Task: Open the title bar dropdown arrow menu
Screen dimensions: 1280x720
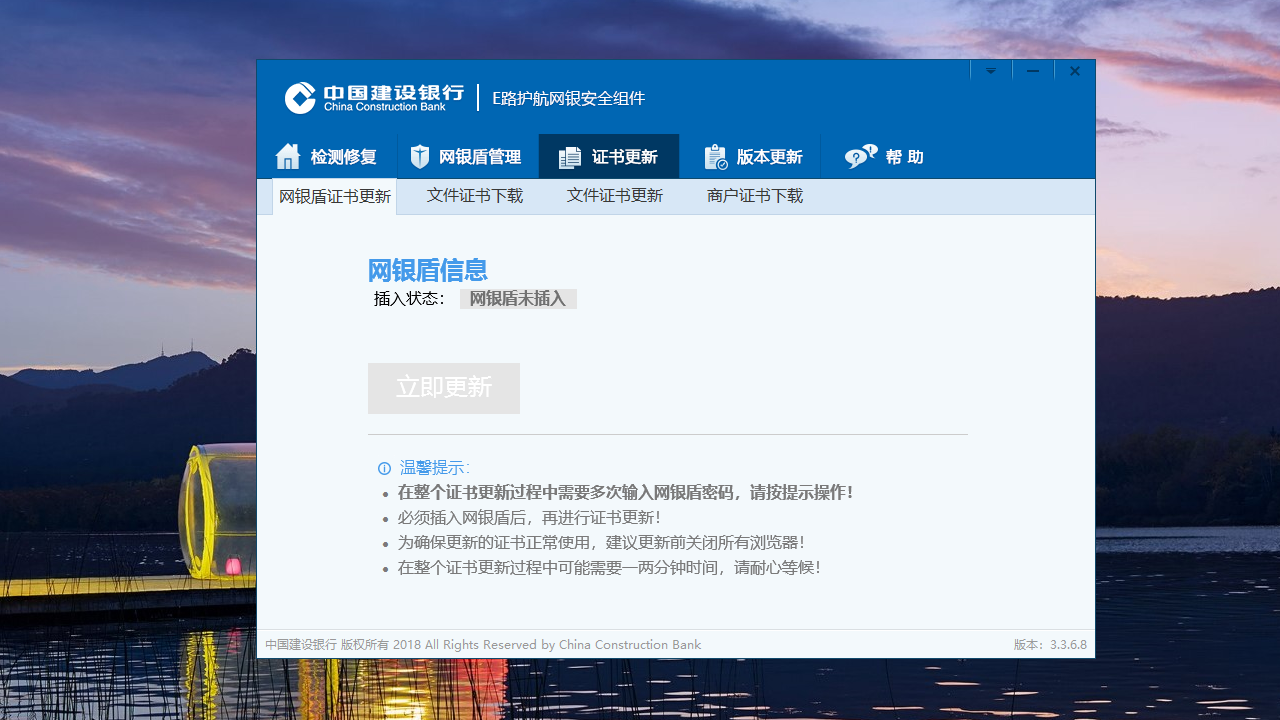Action: click(990, 70)
